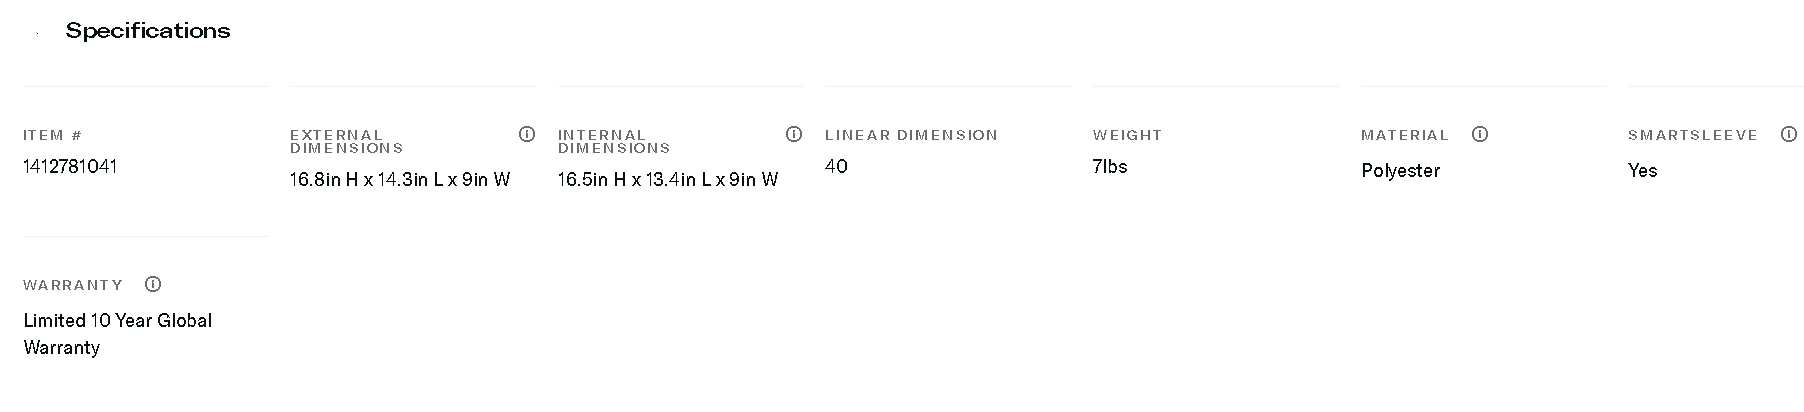
Task: Click the linear dimension value 40
Action: [x=836, y=166]
